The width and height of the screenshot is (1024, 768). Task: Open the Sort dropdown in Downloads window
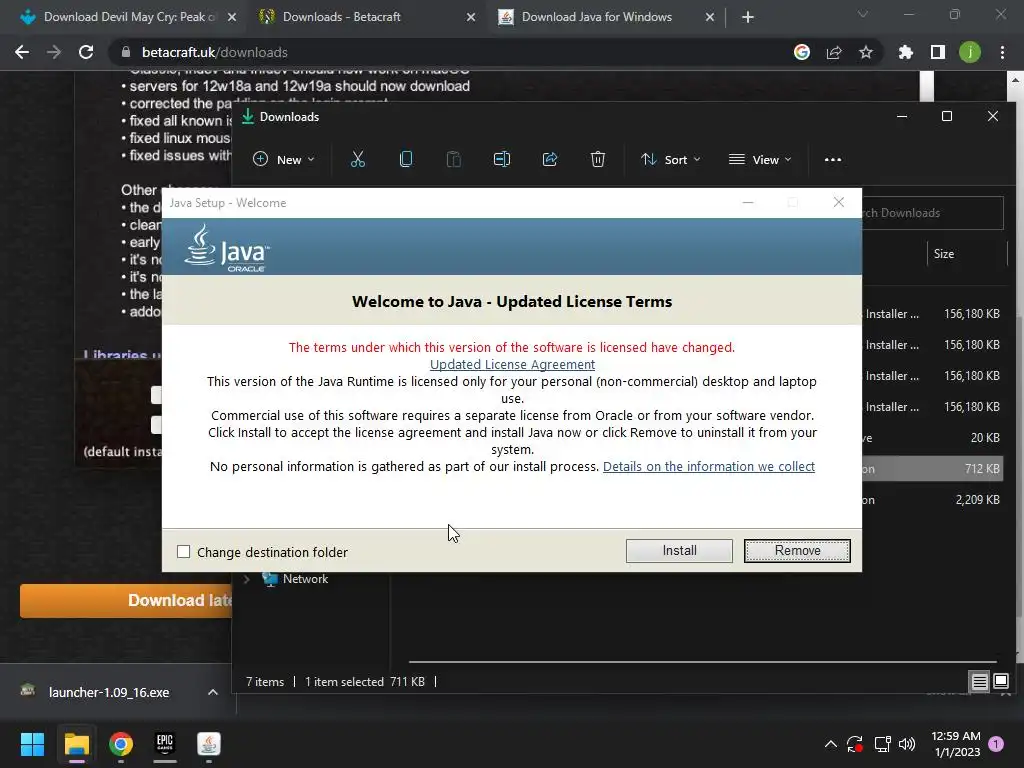click(671, 159)
